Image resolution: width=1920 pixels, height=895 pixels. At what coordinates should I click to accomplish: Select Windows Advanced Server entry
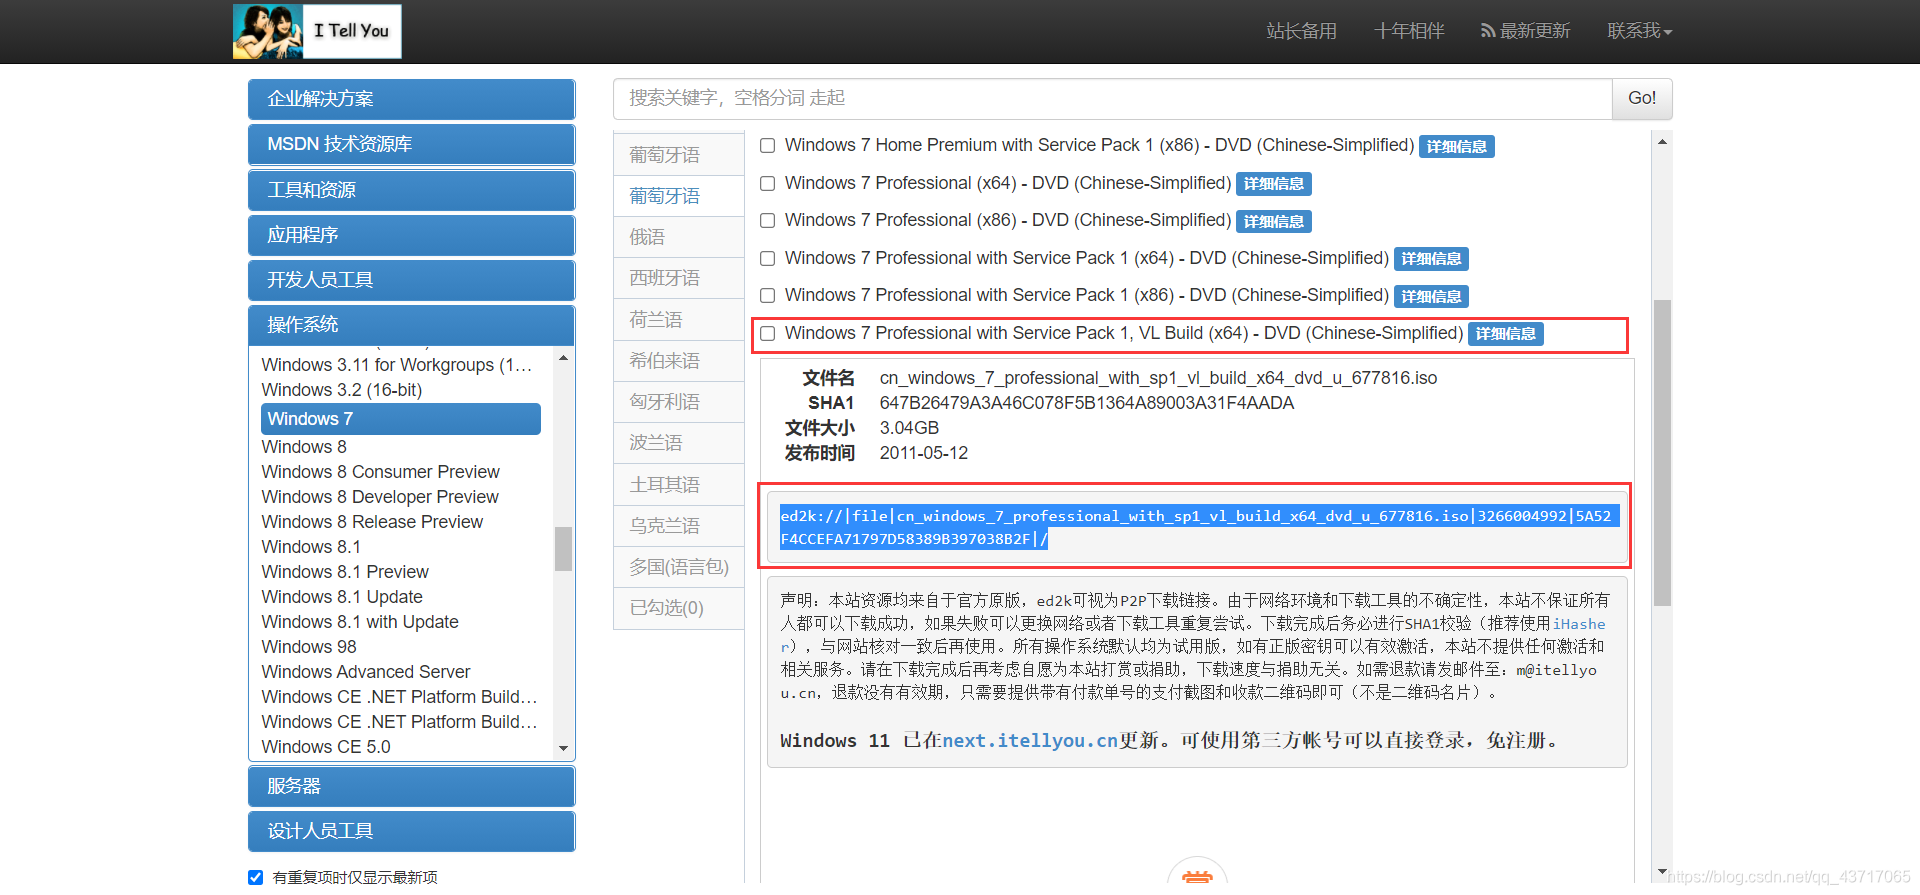point(366,672)
